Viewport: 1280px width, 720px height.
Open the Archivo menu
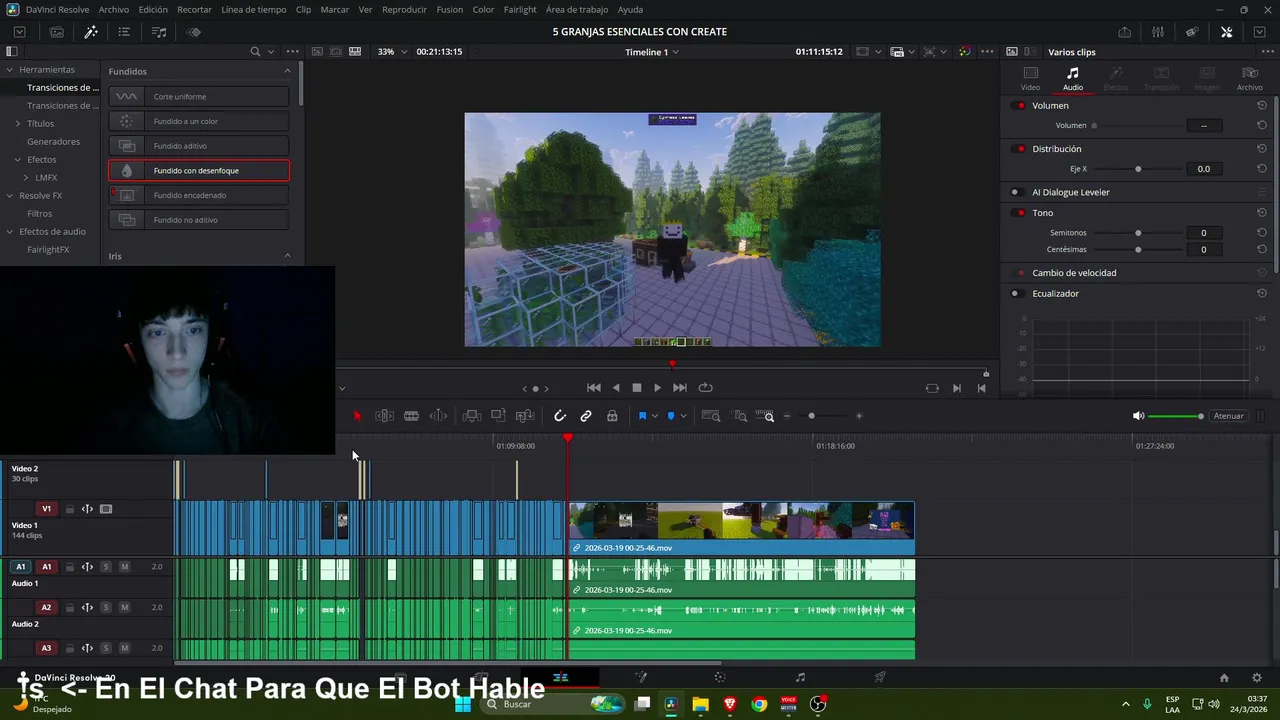click(x=113, y=9)
